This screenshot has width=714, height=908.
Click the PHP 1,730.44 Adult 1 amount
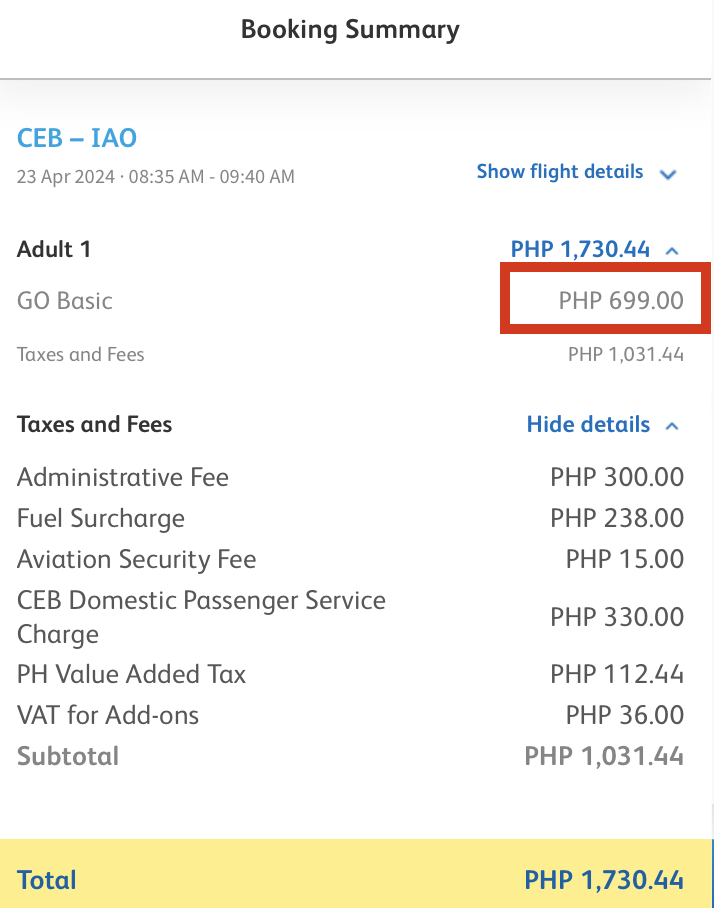click(580, 250)
